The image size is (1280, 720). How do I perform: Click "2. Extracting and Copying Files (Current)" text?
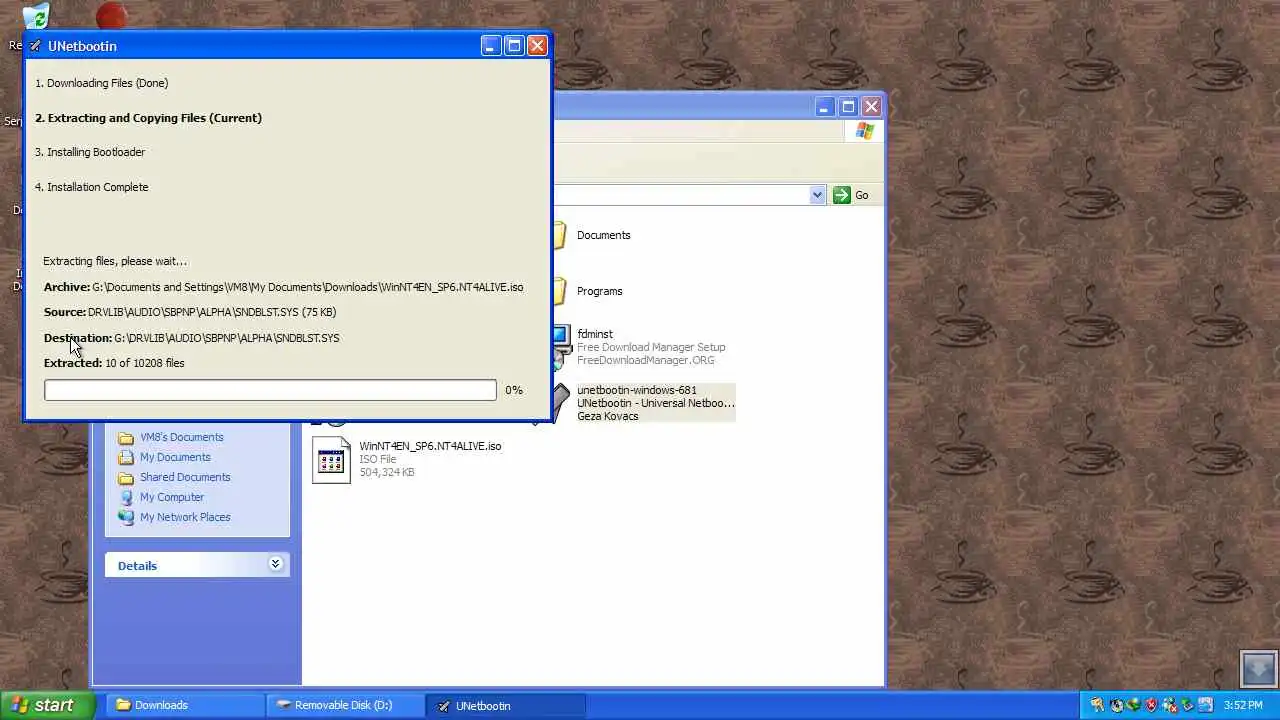(x=148, y=118)
